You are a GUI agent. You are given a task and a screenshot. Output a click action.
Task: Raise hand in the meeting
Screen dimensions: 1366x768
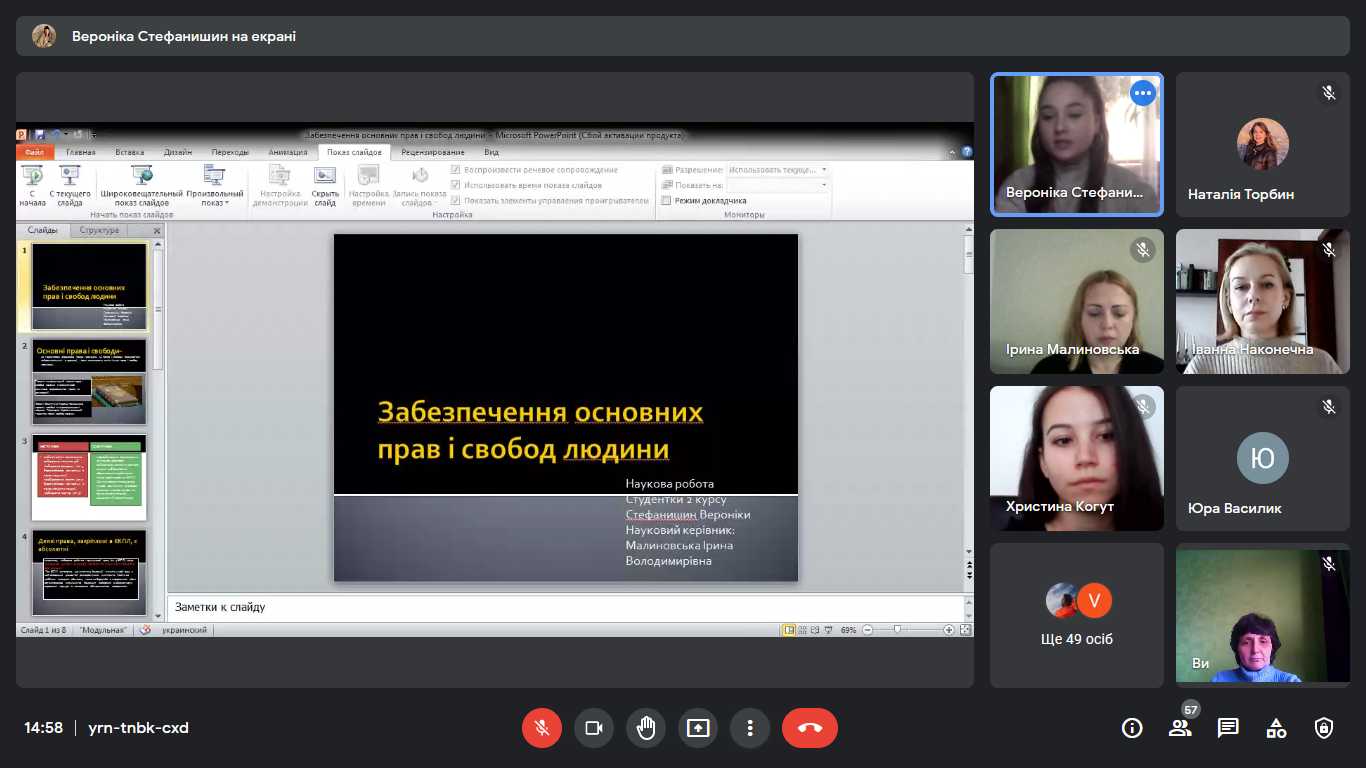(x=646, y=728)
